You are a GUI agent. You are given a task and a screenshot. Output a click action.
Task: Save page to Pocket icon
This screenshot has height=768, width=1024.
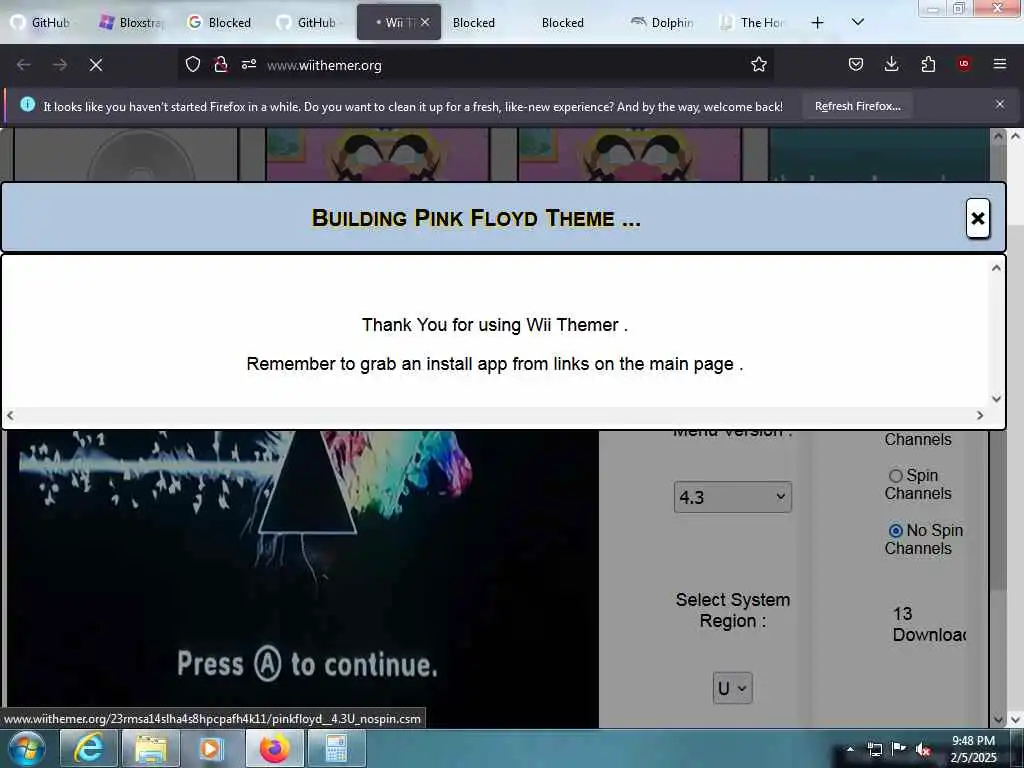coord(856,64)
